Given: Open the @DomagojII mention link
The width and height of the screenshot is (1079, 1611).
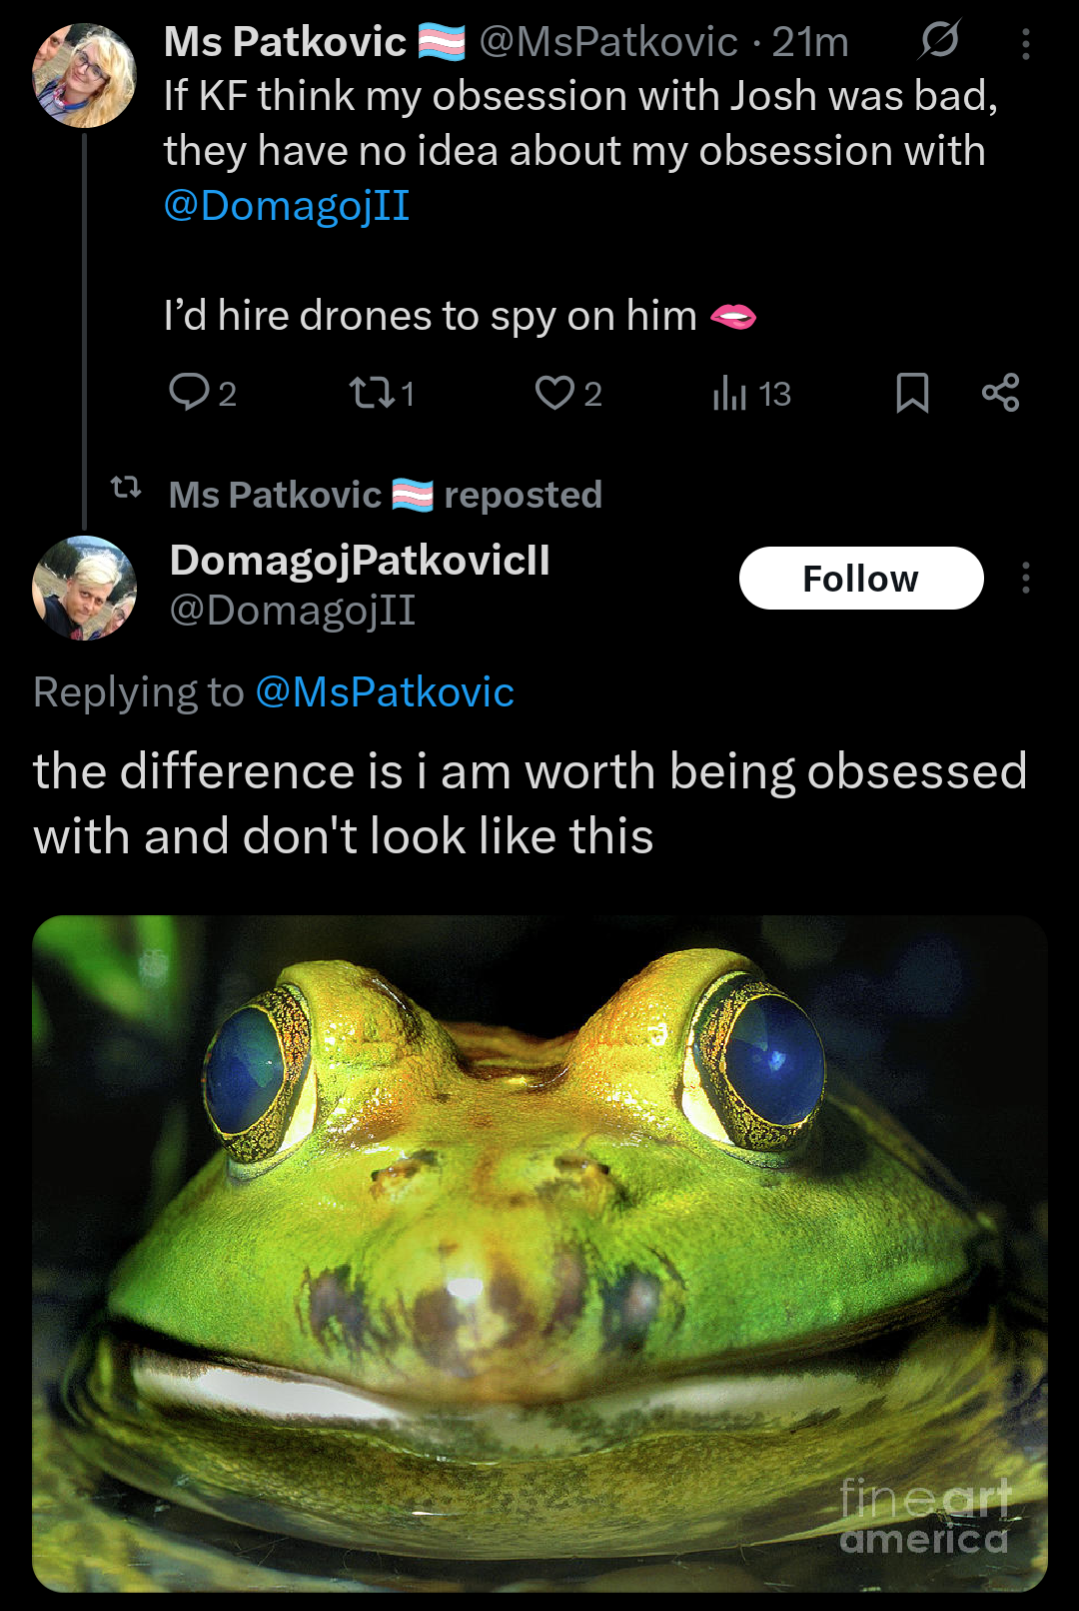Looking at the screenshot, I should pos(287,206).
